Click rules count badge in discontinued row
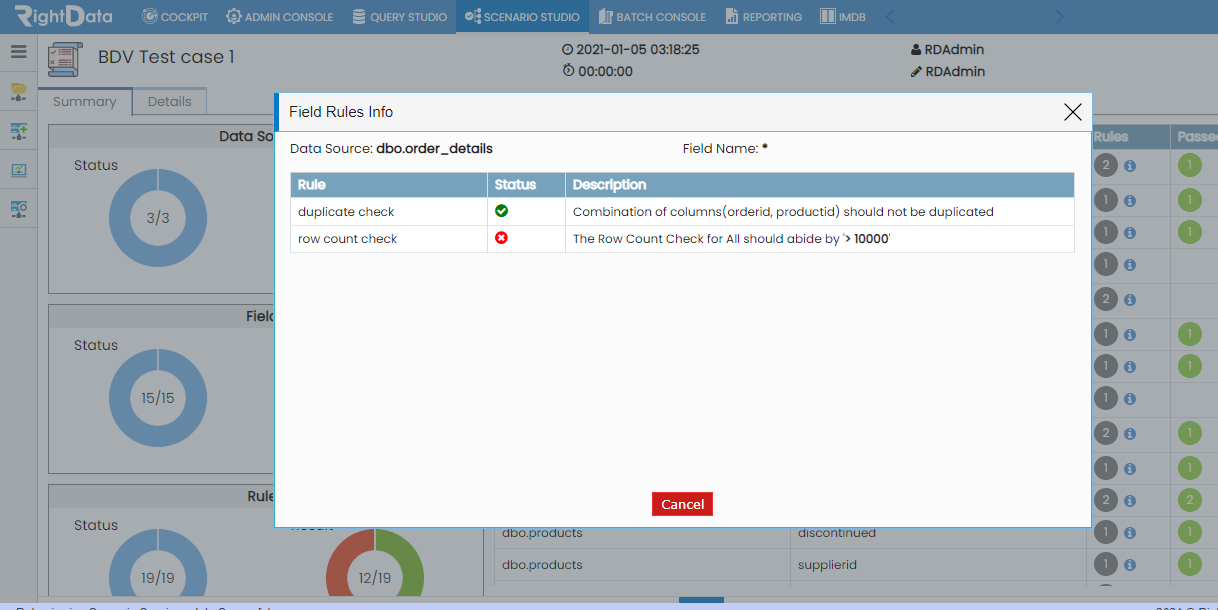The width and height of the screenshot is (1218, 610). (1105, 532)
